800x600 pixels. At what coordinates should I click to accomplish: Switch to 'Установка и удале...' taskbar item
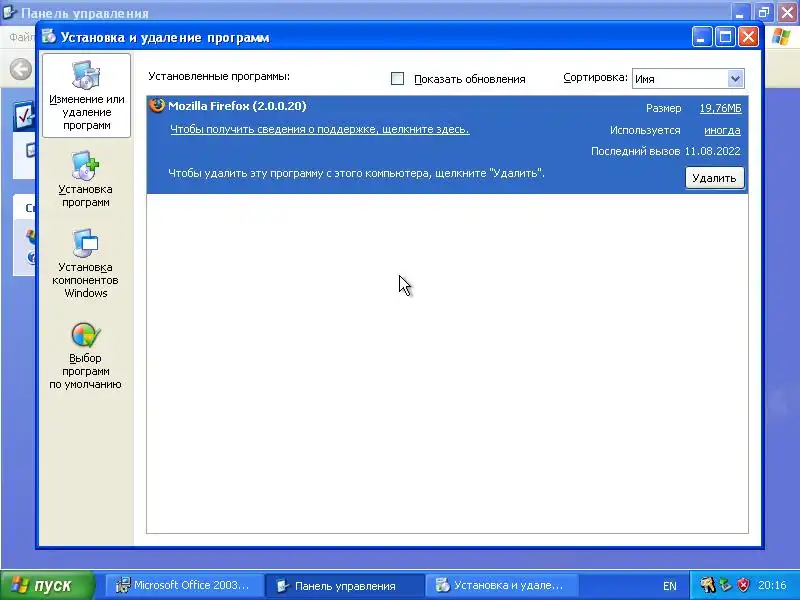click(x=502, y=585)
